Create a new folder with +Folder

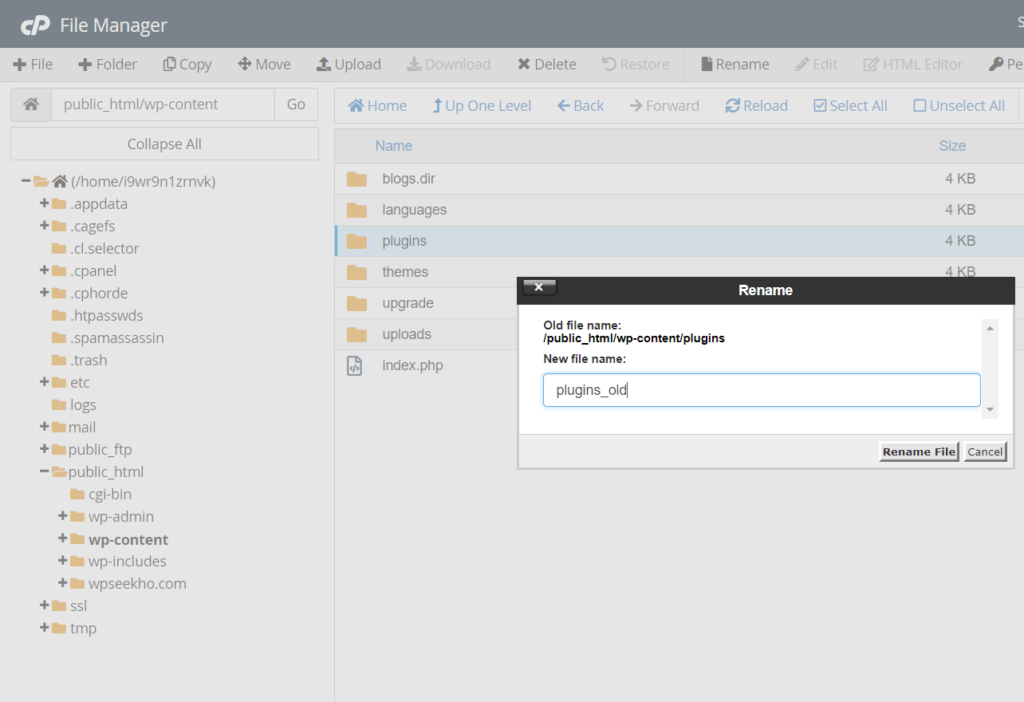[108, 64]
